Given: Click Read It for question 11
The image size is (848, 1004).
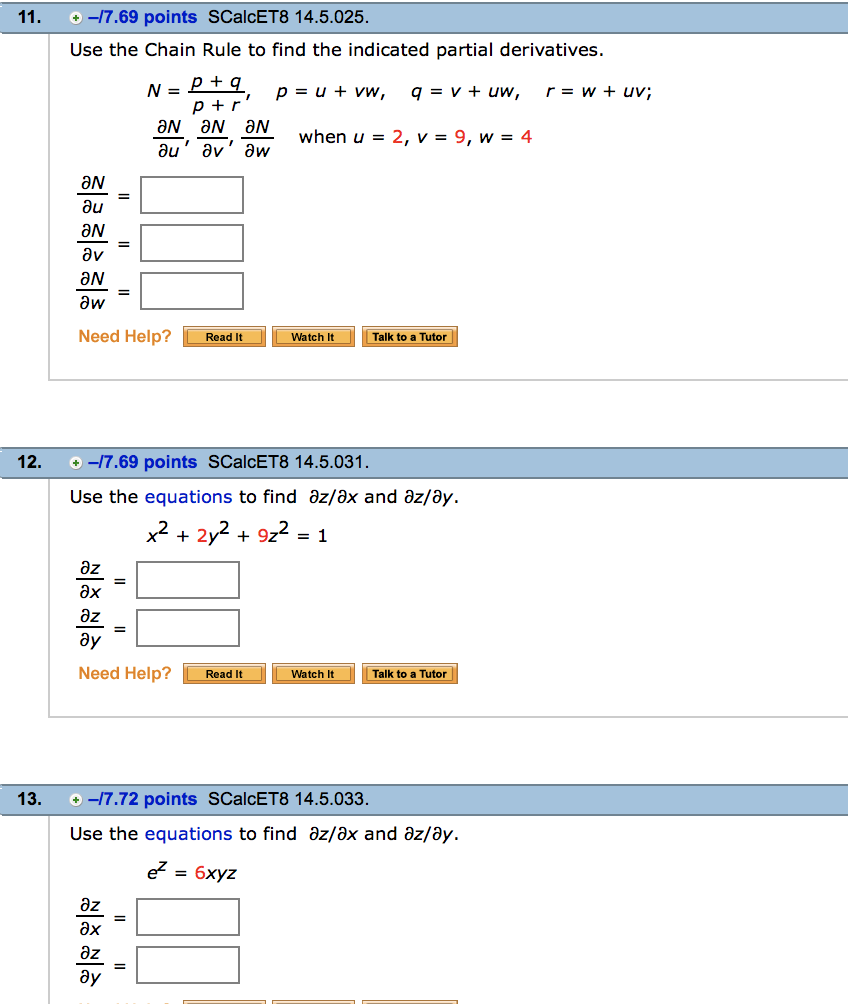Looking at the screenshot, I should 224,337.
